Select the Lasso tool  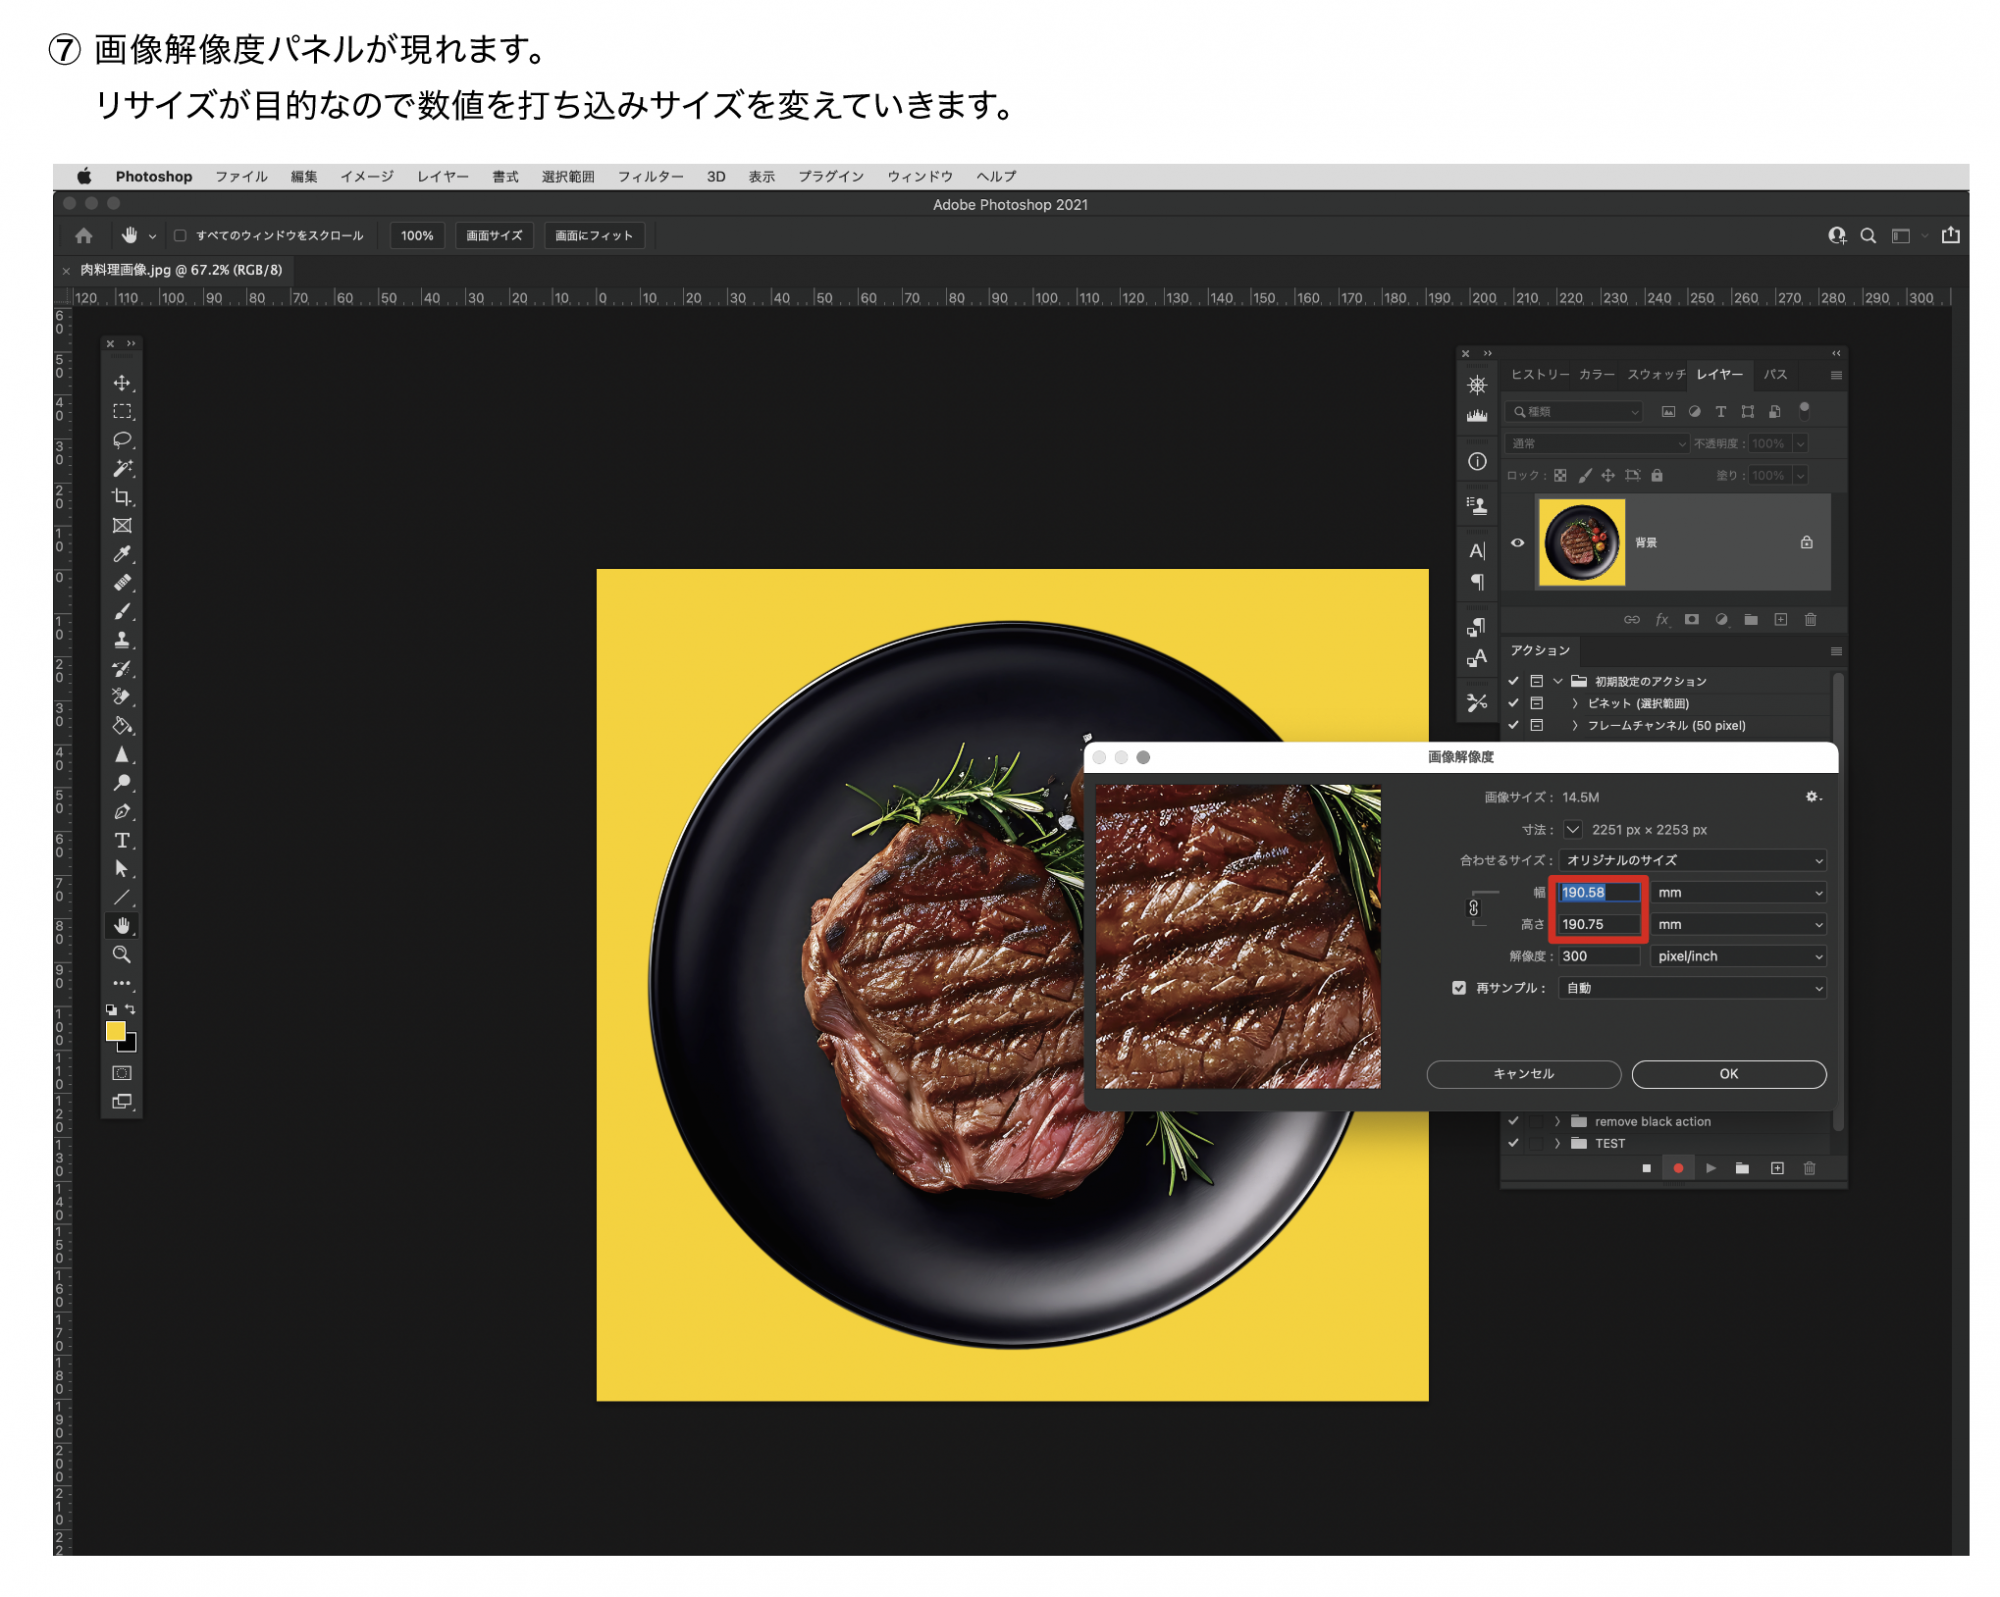tap(122, 440)
